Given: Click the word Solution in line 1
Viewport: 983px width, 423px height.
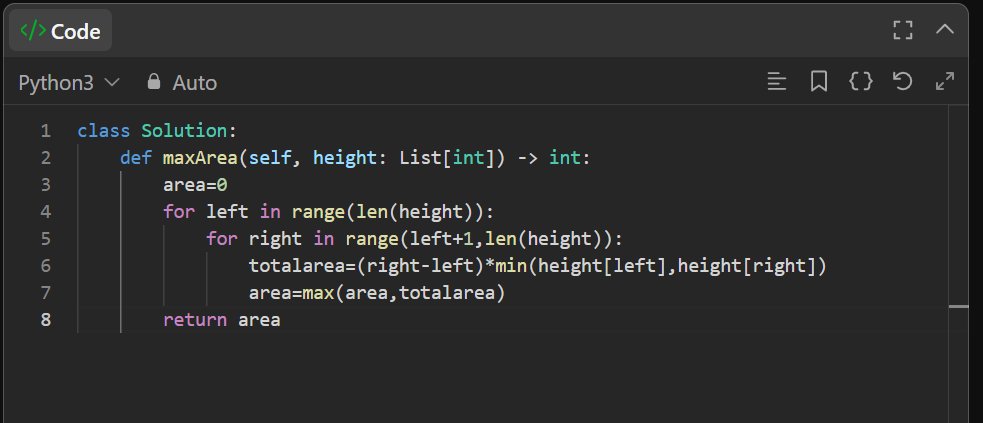Looking at the screenshot, I should [x=184, y=131].
